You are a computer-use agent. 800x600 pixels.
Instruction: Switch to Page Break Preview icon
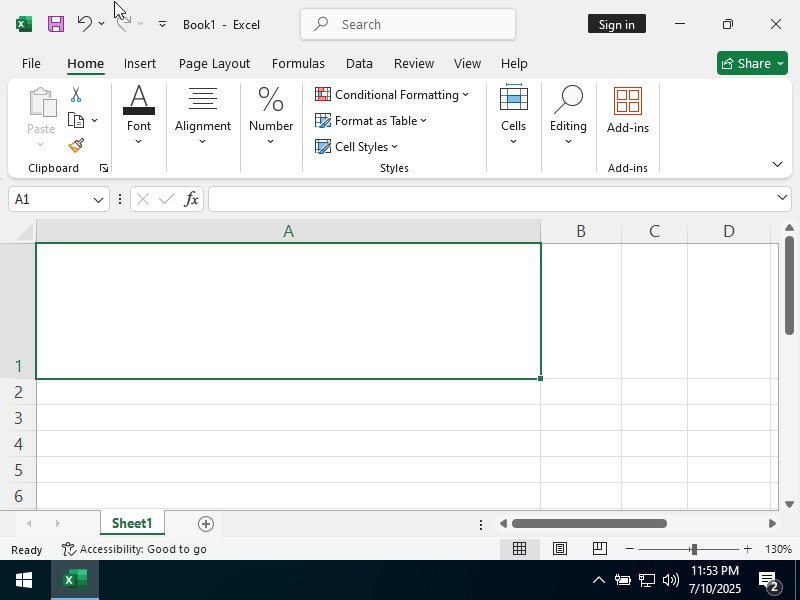[x=599, y=548]
